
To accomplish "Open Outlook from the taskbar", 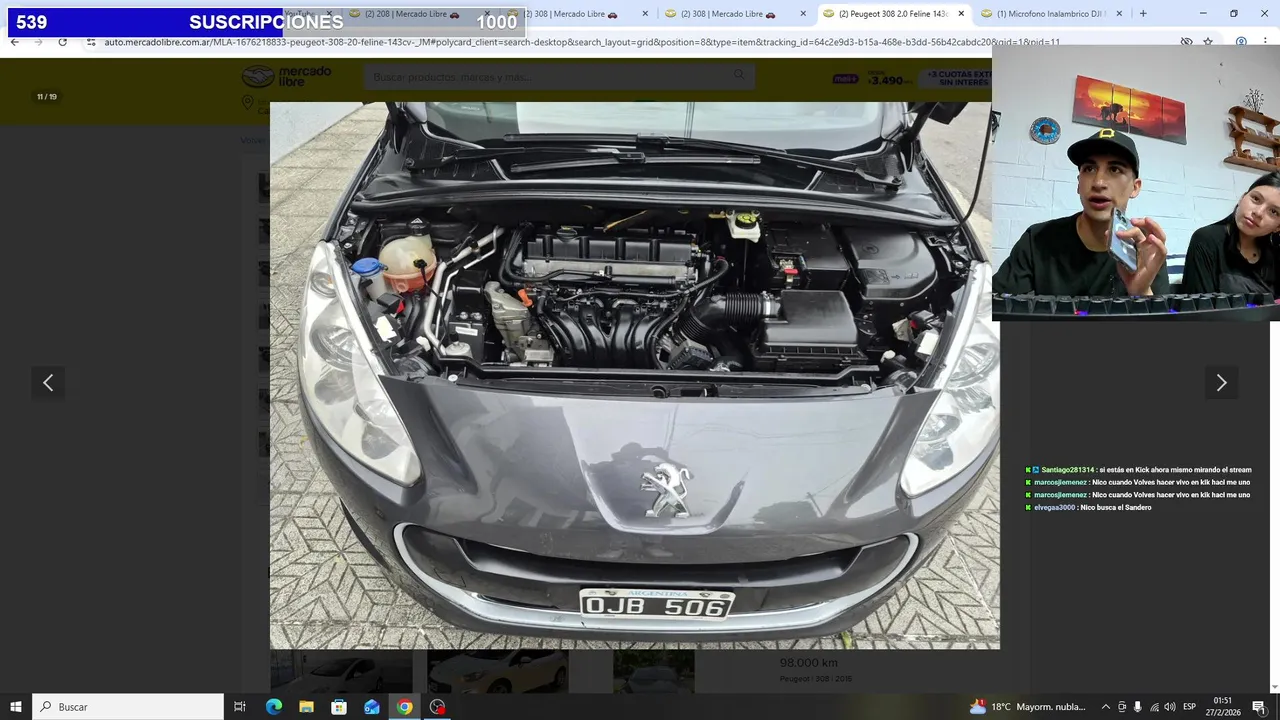I will (x=372, y=707).
